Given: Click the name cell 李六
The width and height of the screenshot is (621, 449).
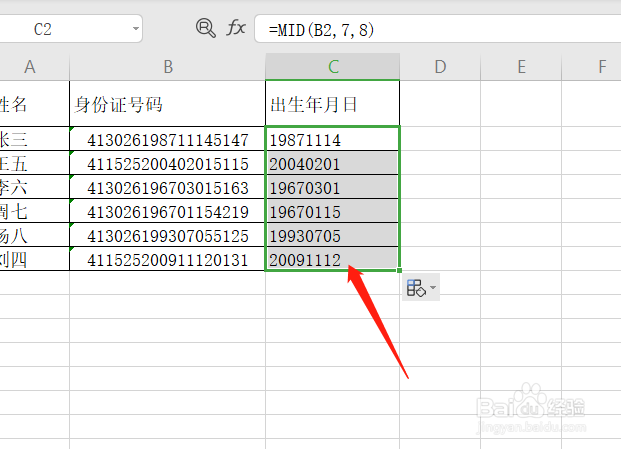Looking at the screenshot, I should click(x=34, y=187).
